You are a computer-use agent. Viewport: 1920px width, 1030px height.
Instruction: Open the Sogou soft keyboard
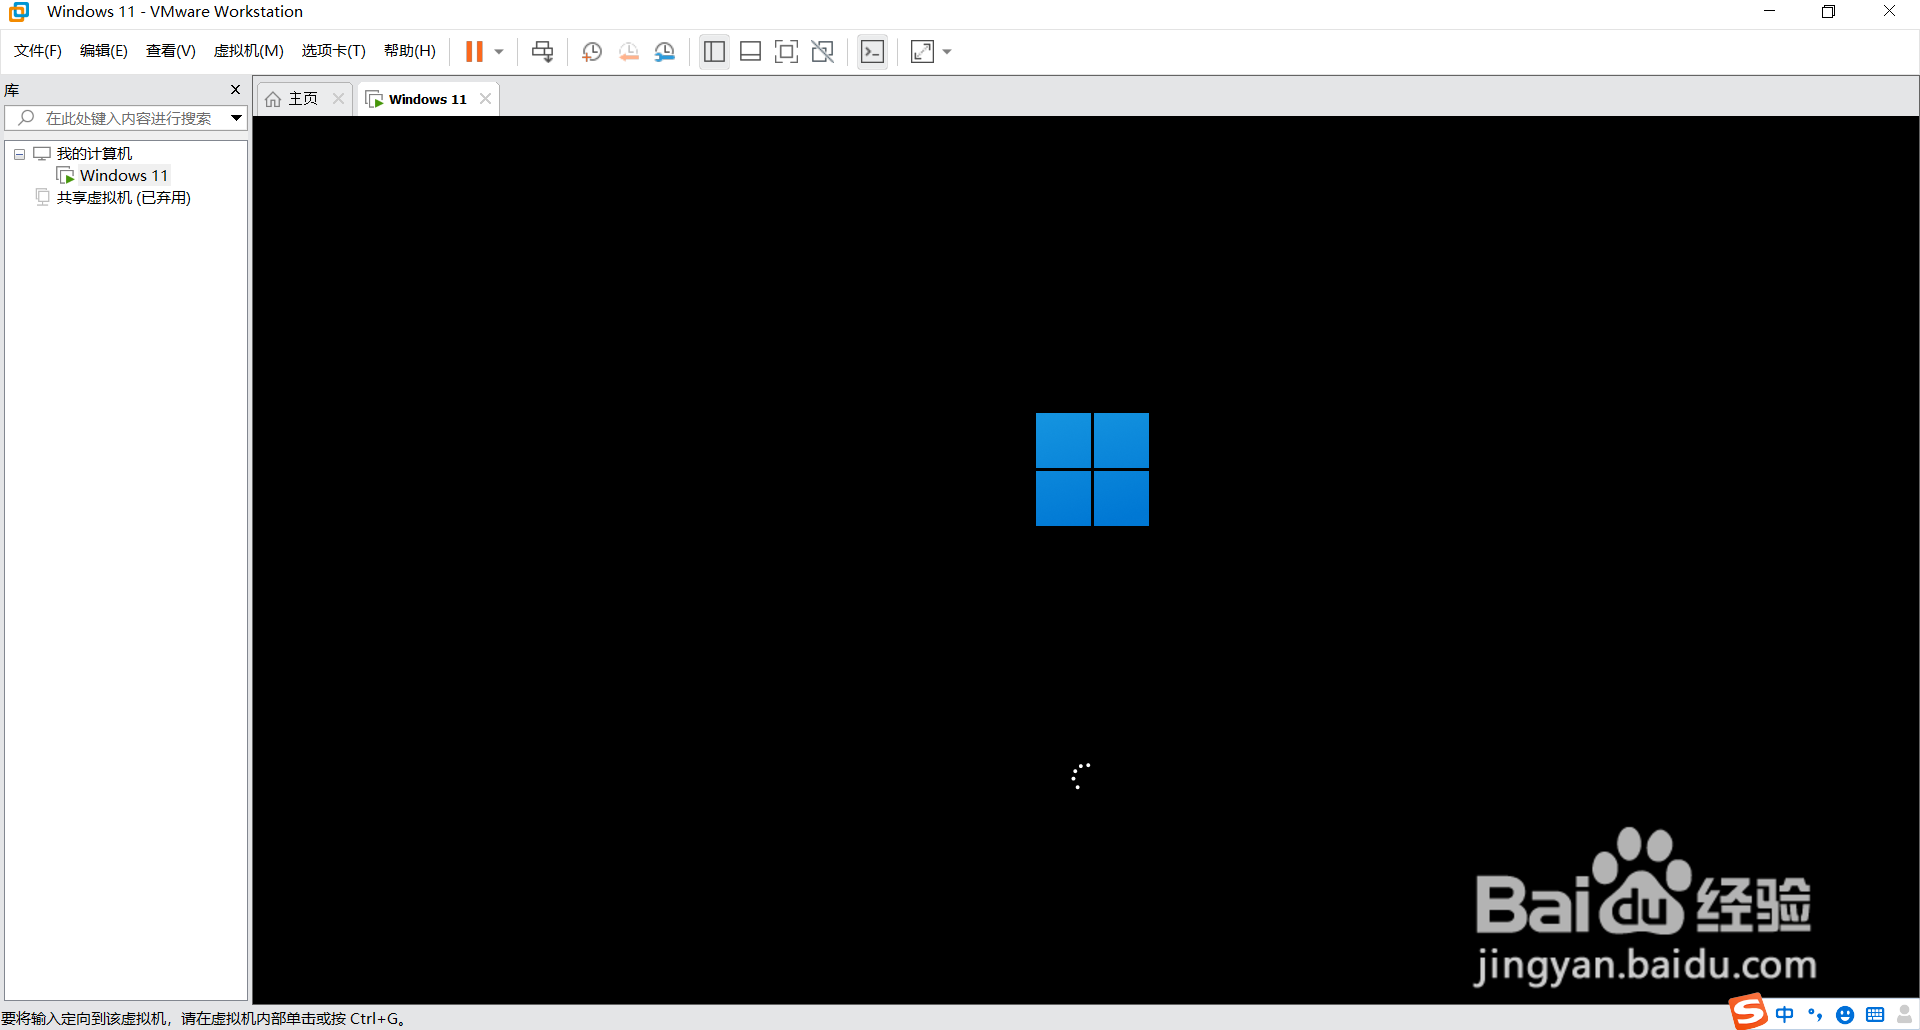(x=1875, y=1015)
